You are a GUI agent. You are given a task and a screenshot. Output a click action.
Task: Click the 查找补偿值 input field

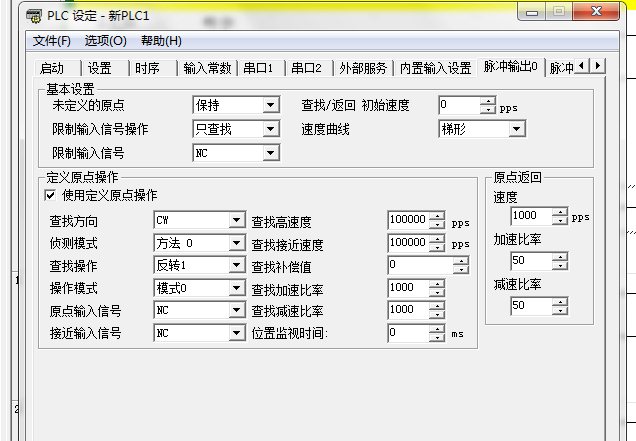pyautogui.click(x=419, y=265)
